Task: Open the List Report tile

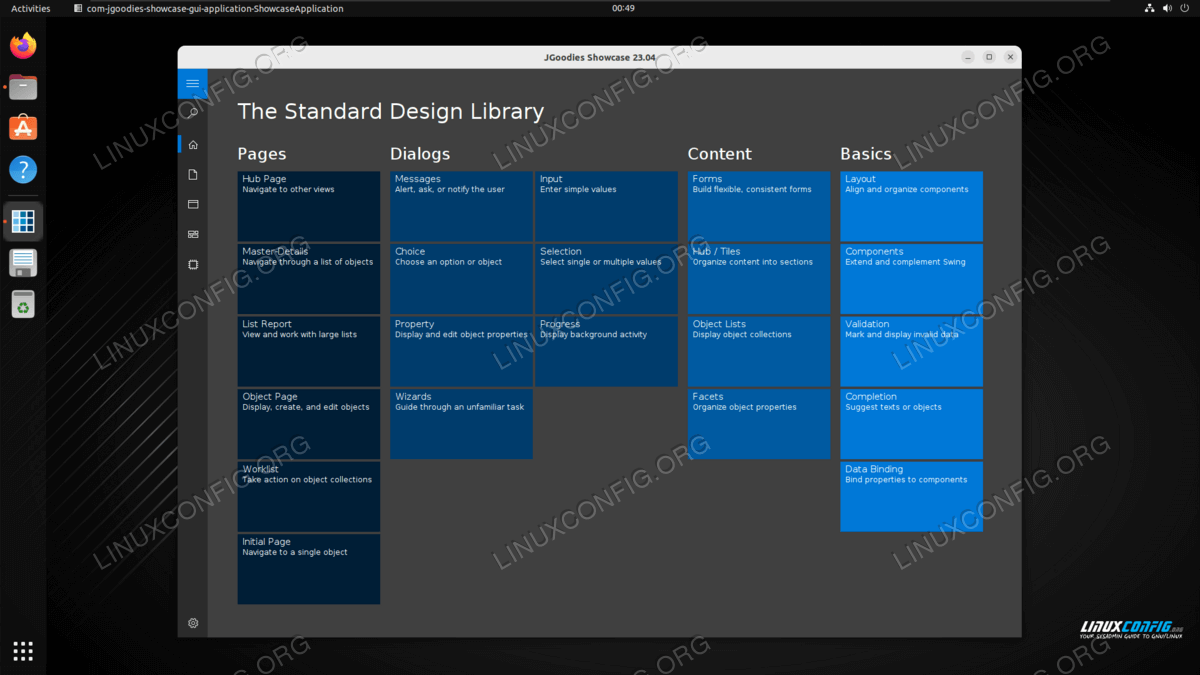Action: 309,352
